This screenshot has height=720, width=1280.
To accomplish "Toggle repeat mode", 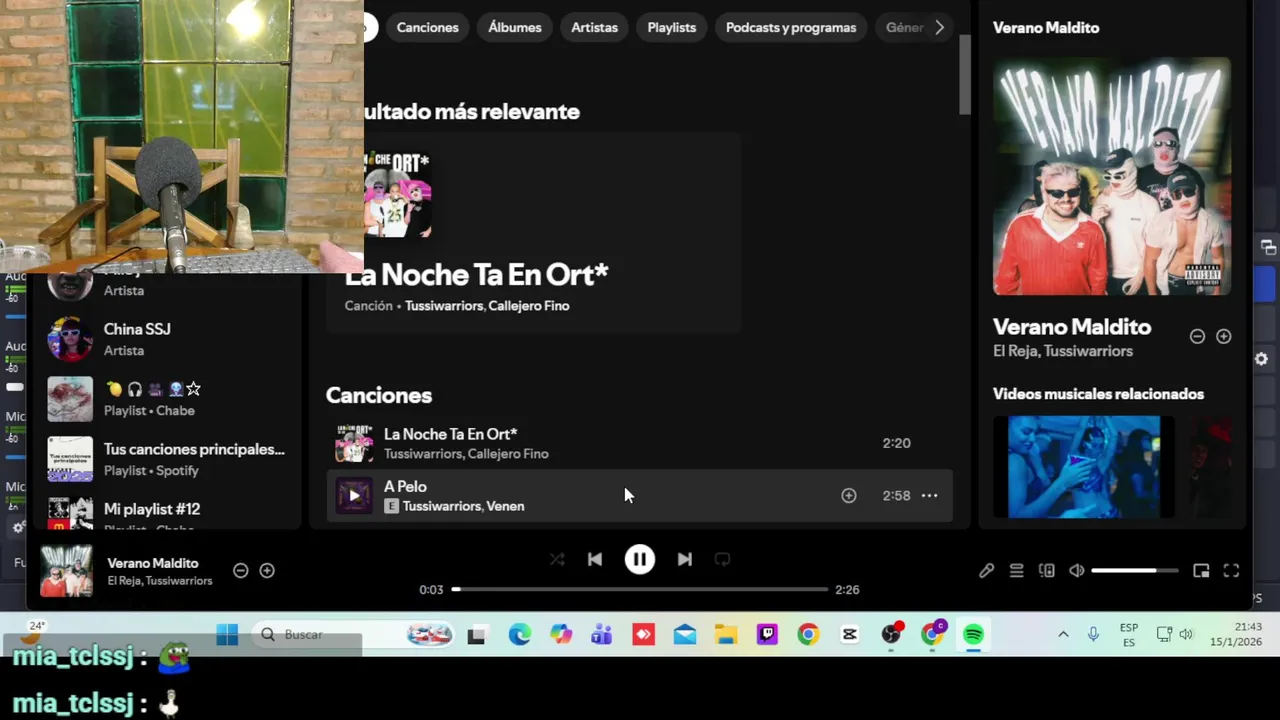I will click(722, 559).
